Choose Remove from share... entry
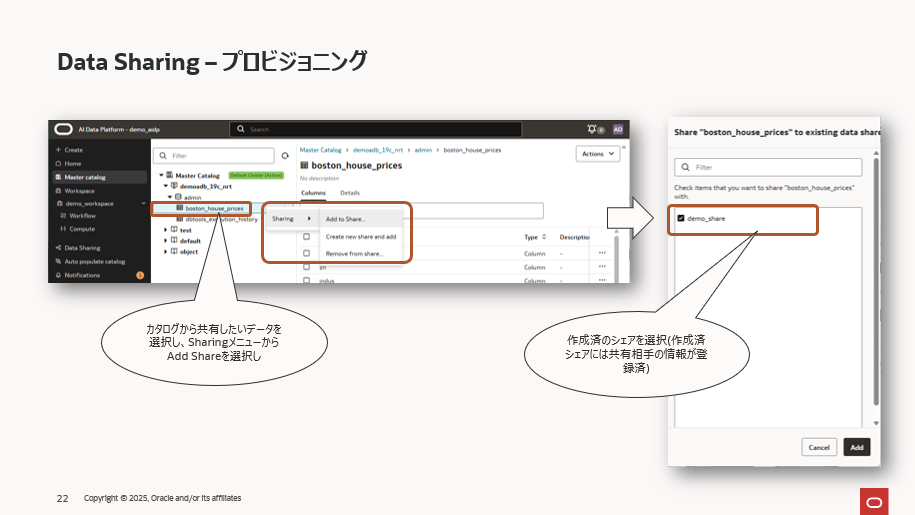The height and width of the screenshot is (515, 915). pos(361,254)
